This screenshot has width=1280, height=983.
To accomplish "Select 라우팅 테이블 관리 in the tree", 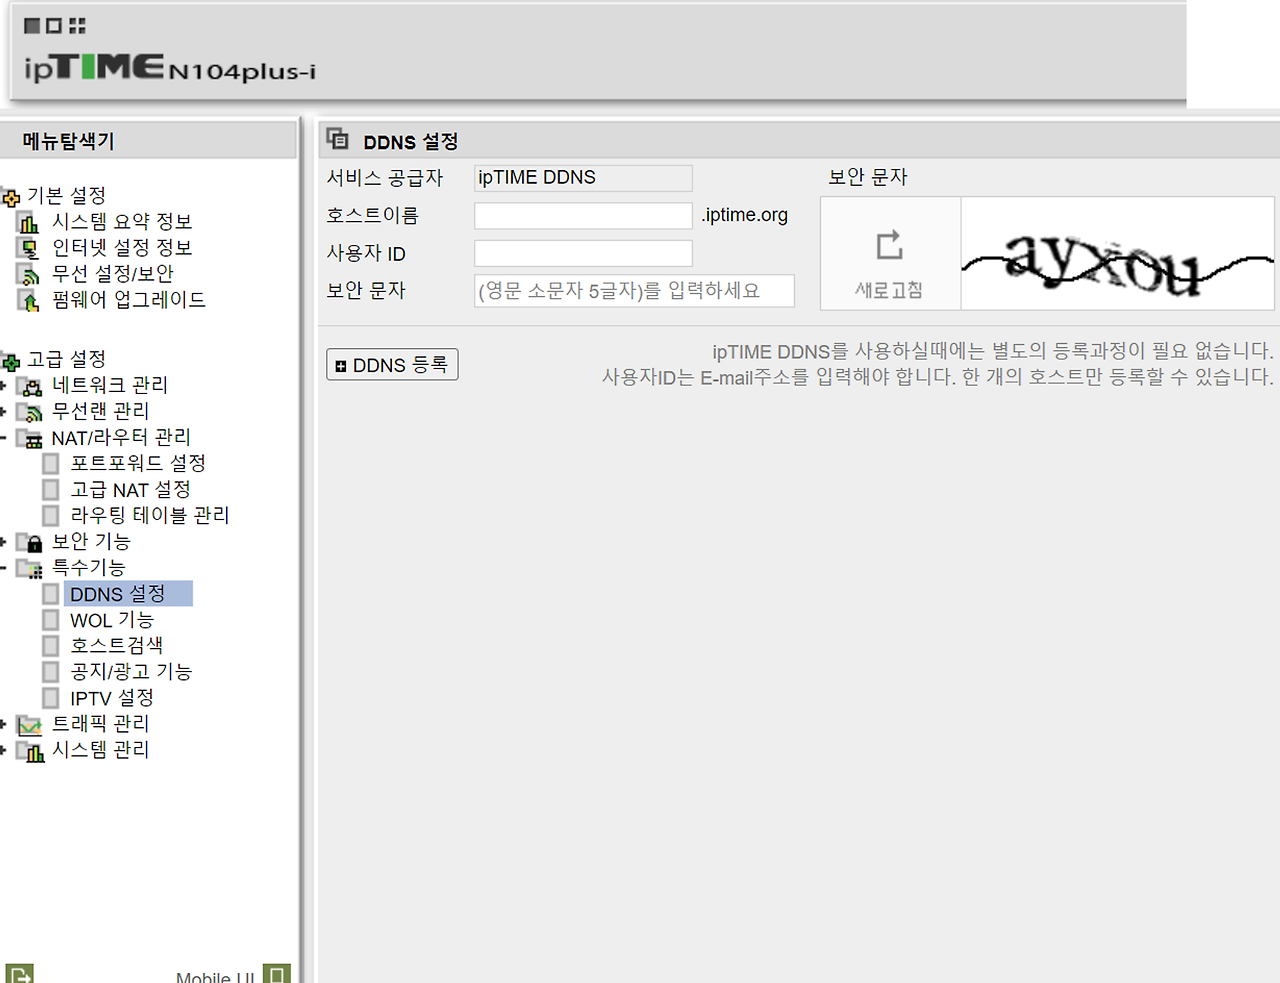I will pyautogui.click(x=150, y=515).
